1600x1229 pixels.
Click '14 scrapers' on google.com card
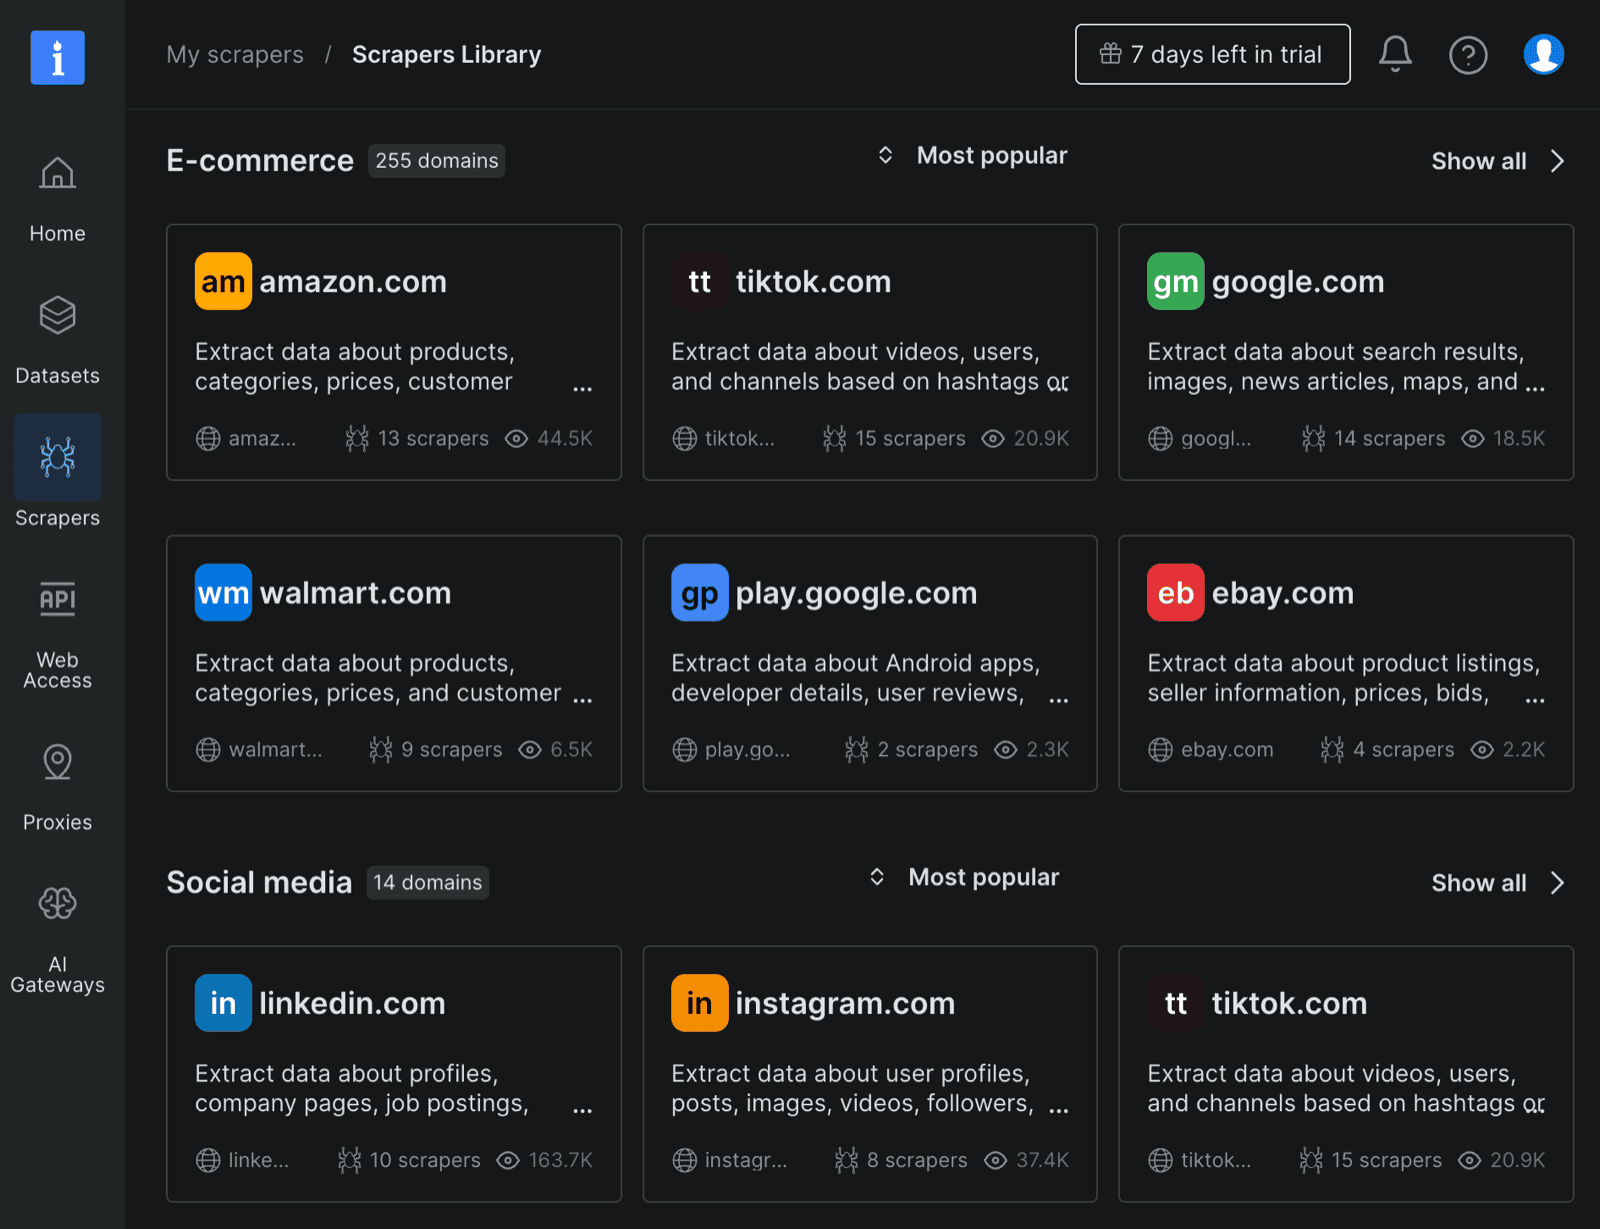[x=1390, y=438]
